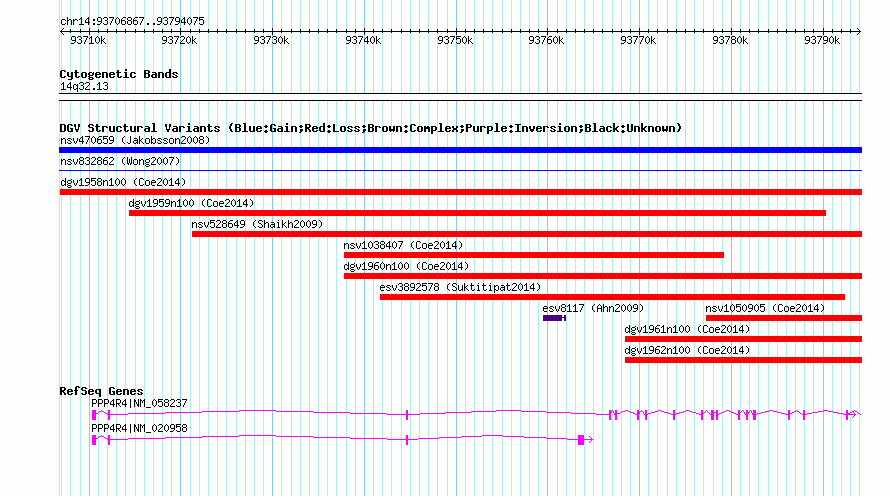Viewport: 890px width, 496px height.
Task: Click the dgv1959n100 (Coe2014) label
Action: 191,203
